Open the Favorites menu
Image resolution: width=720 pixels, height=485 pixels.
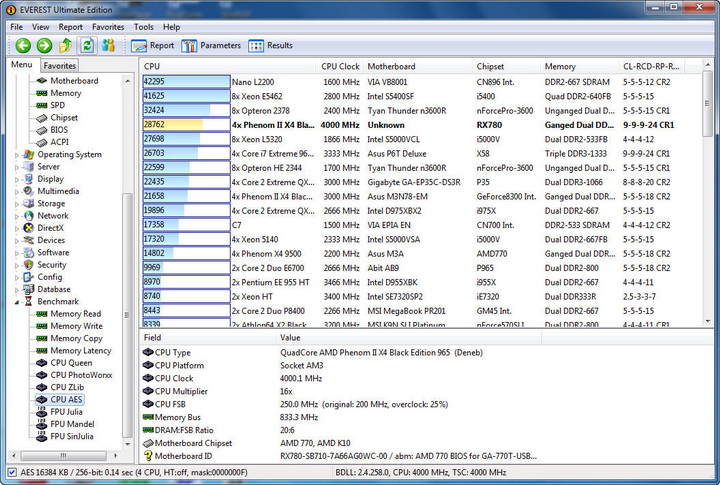[108, 27]
